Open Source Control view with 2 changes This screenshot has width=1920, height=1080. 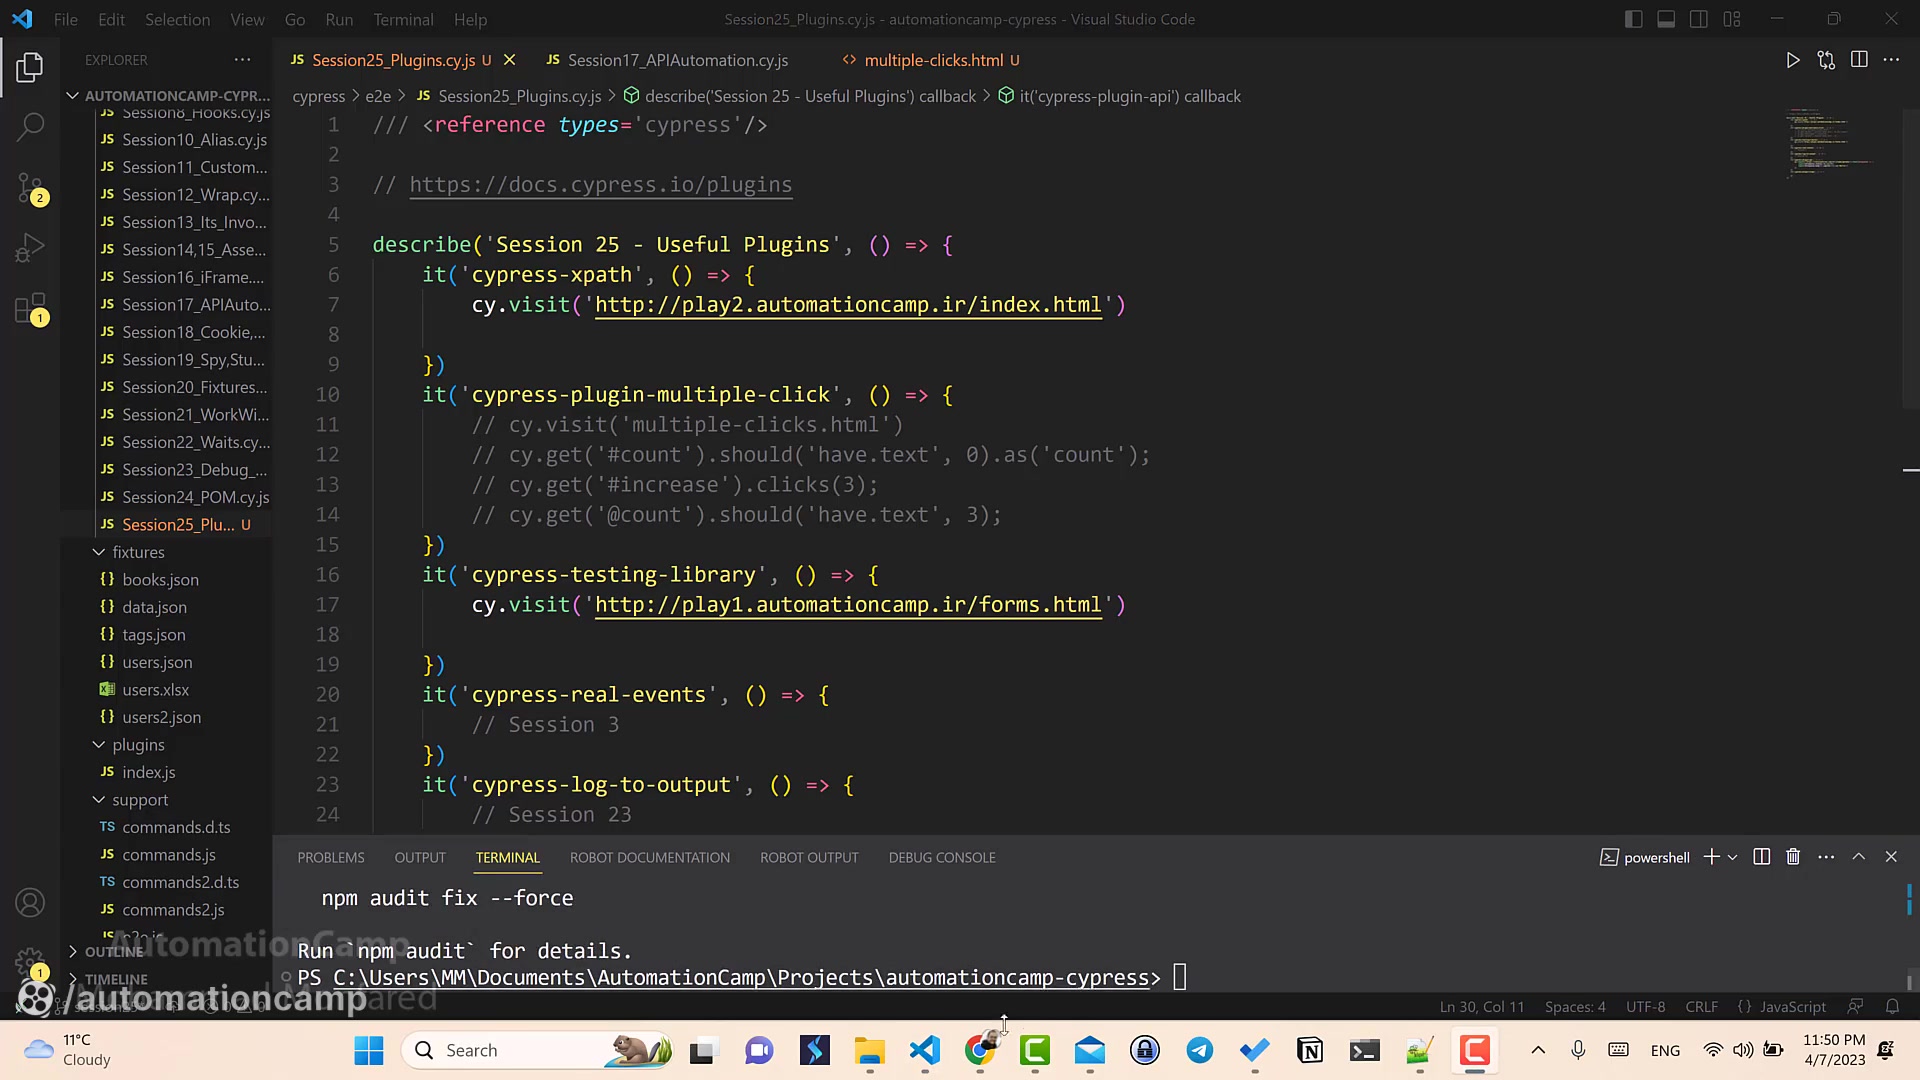tap(31, 188)
